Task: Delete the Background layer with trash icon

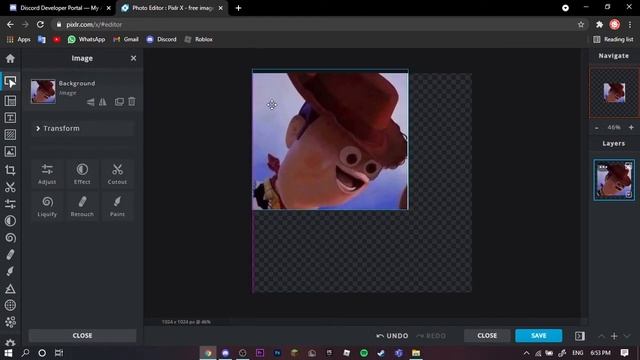Action: click(x=131, y=101)
